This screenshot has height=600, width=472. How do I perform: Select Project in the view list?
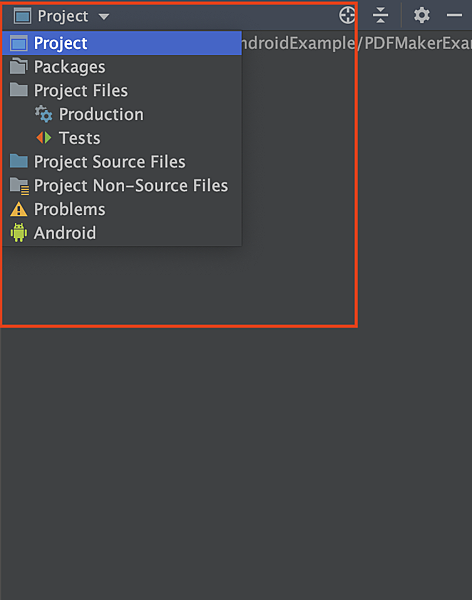tap(122, 43)
